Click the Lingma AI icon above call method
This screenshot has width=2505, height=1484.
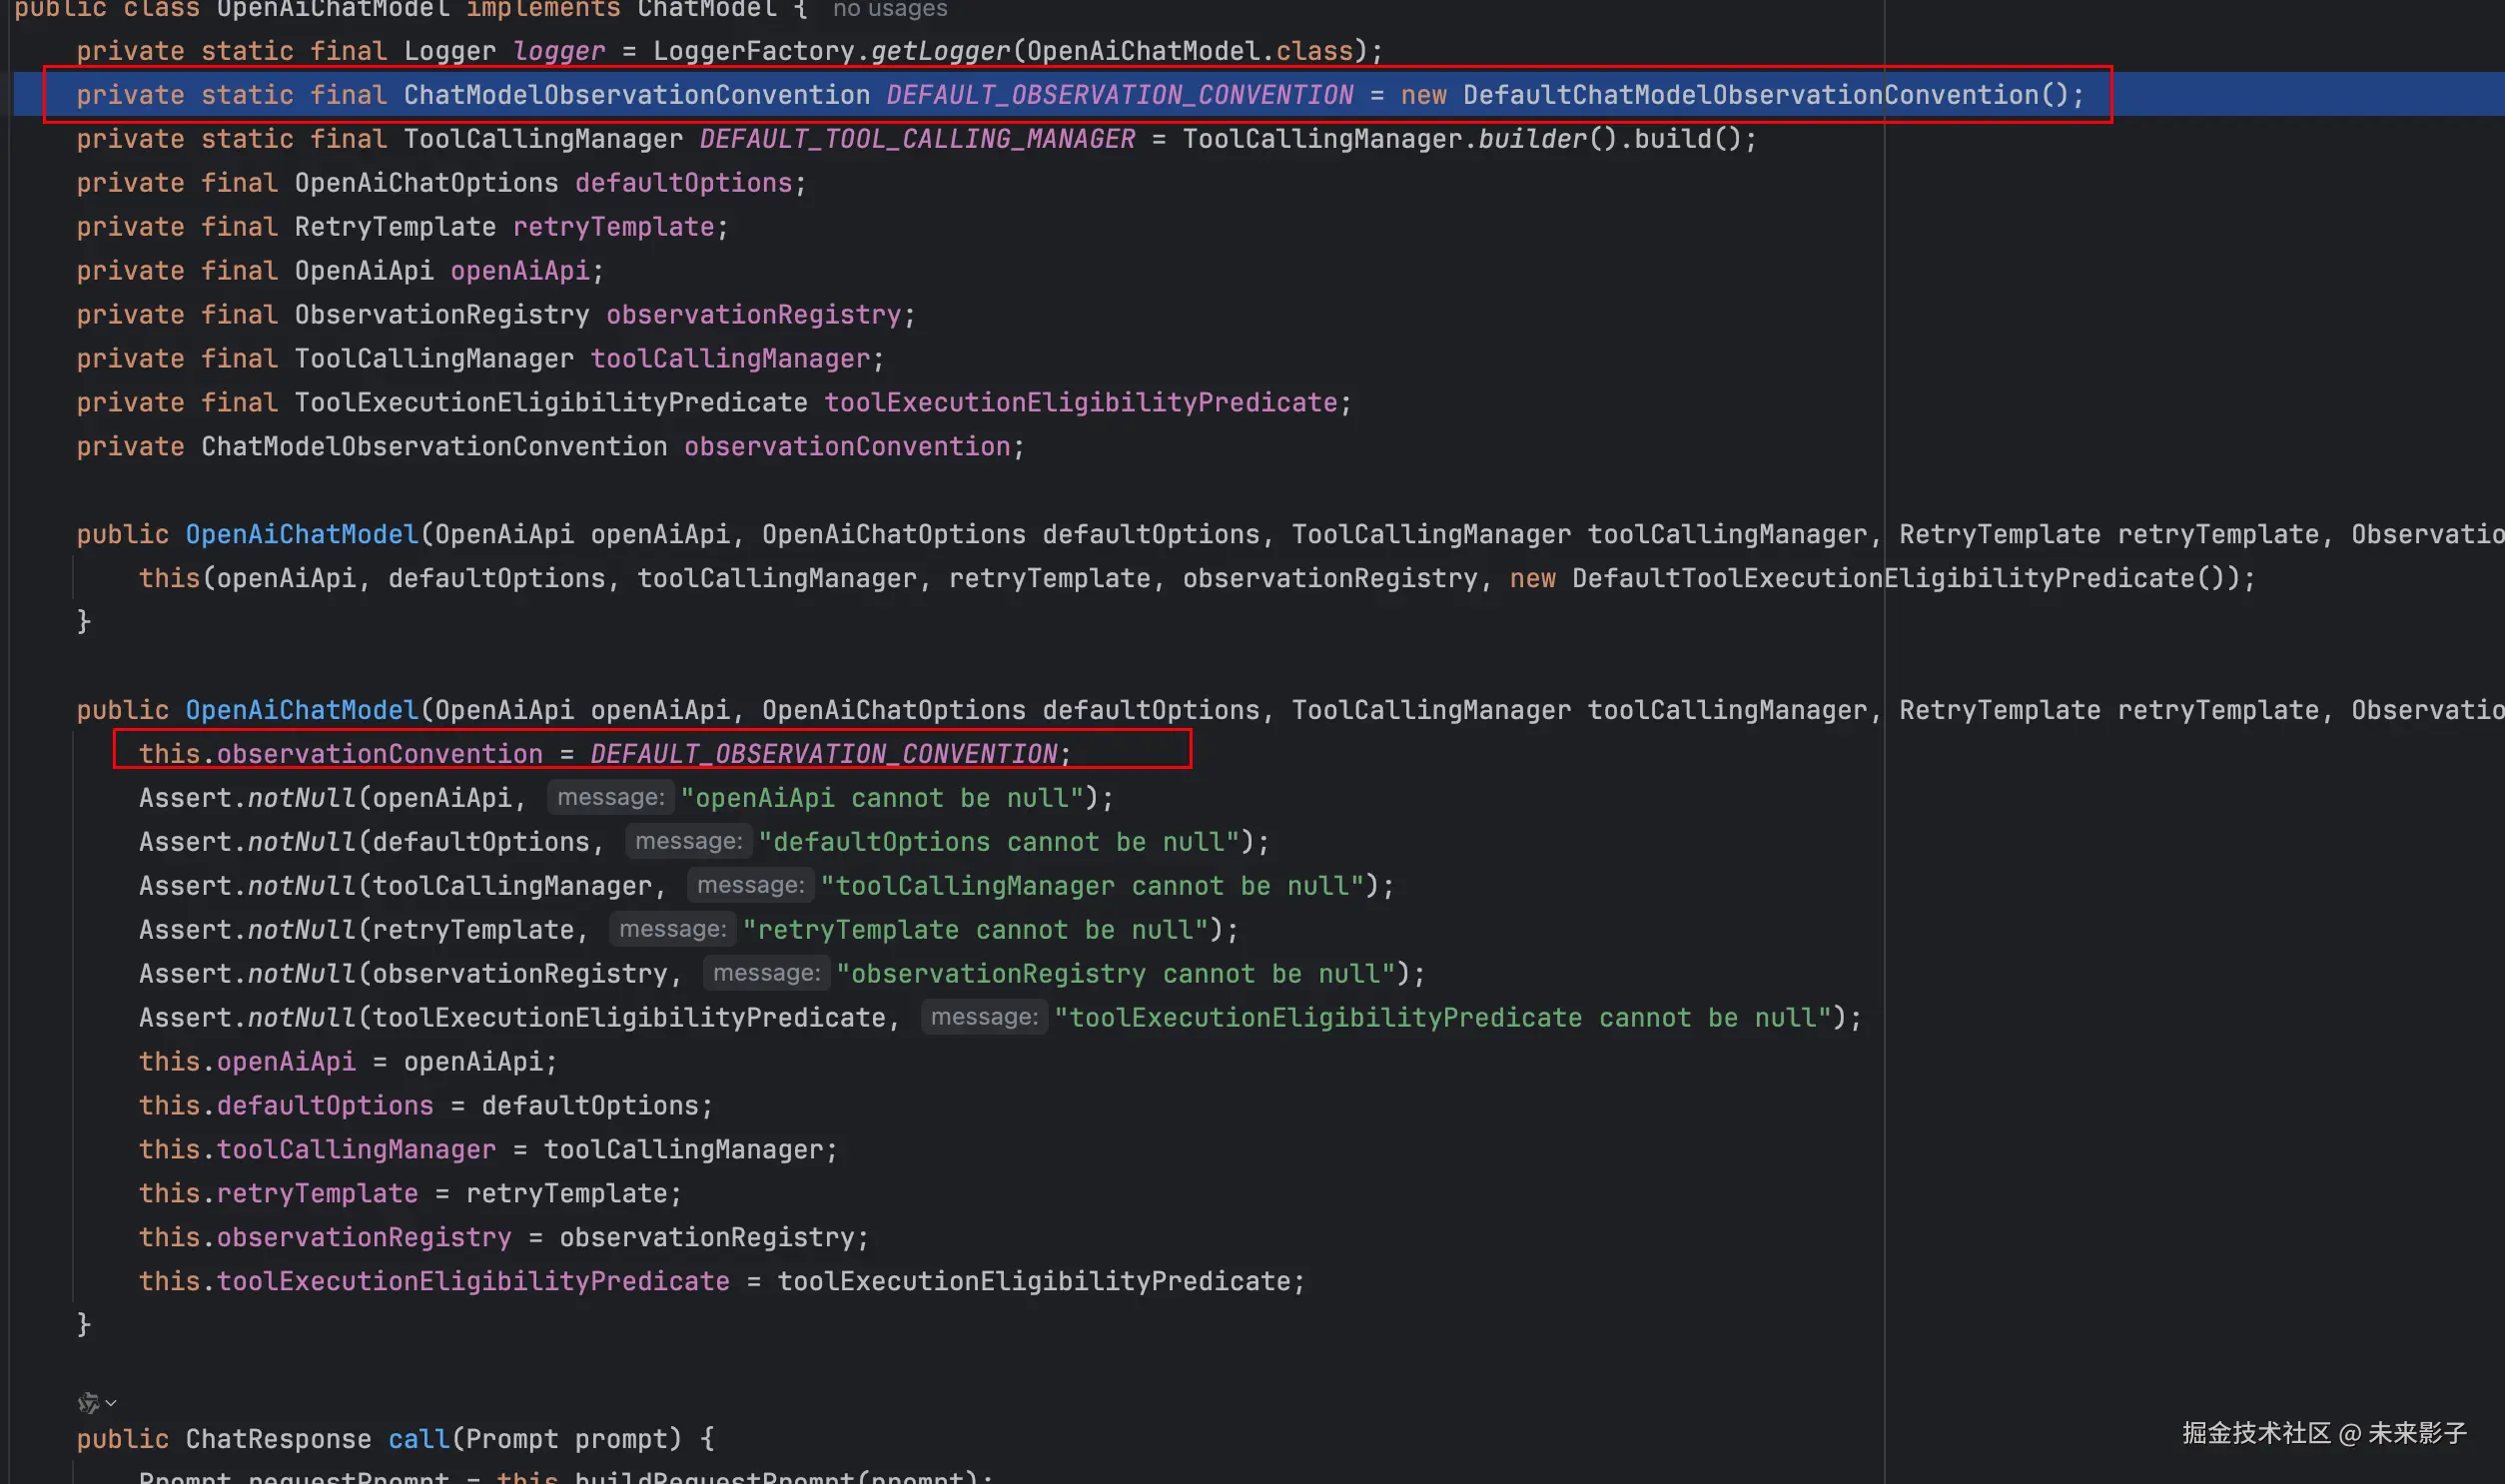[x=88, y=1402]
